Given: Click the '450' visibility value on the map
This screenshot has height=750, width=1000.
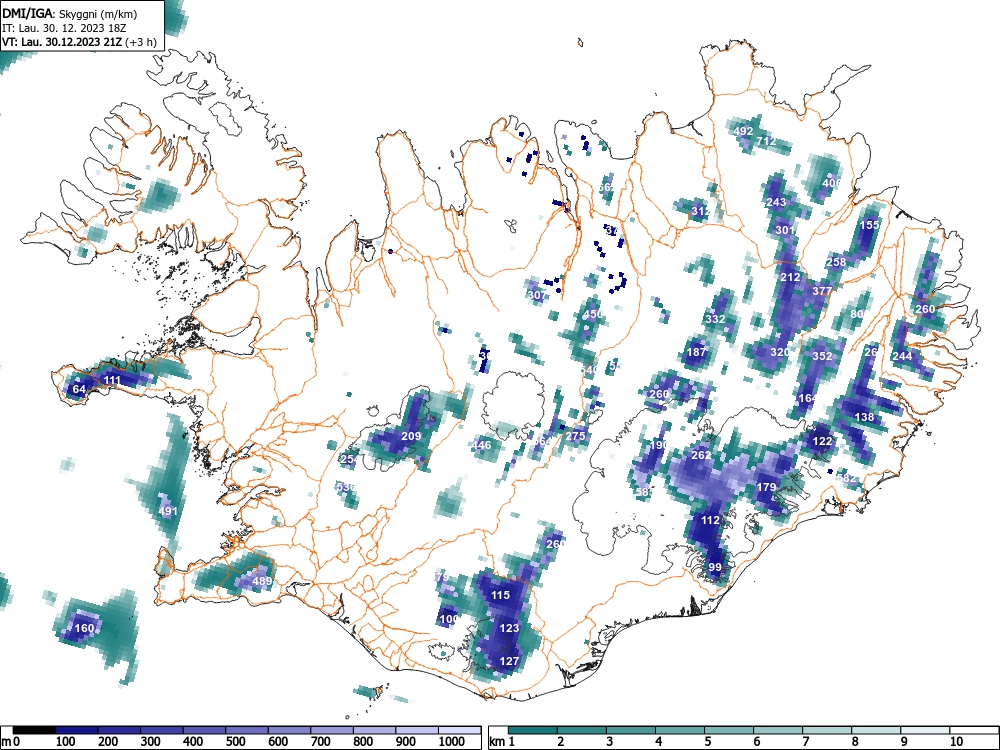Looking at the screenshot, I should (x=593, y=314).
